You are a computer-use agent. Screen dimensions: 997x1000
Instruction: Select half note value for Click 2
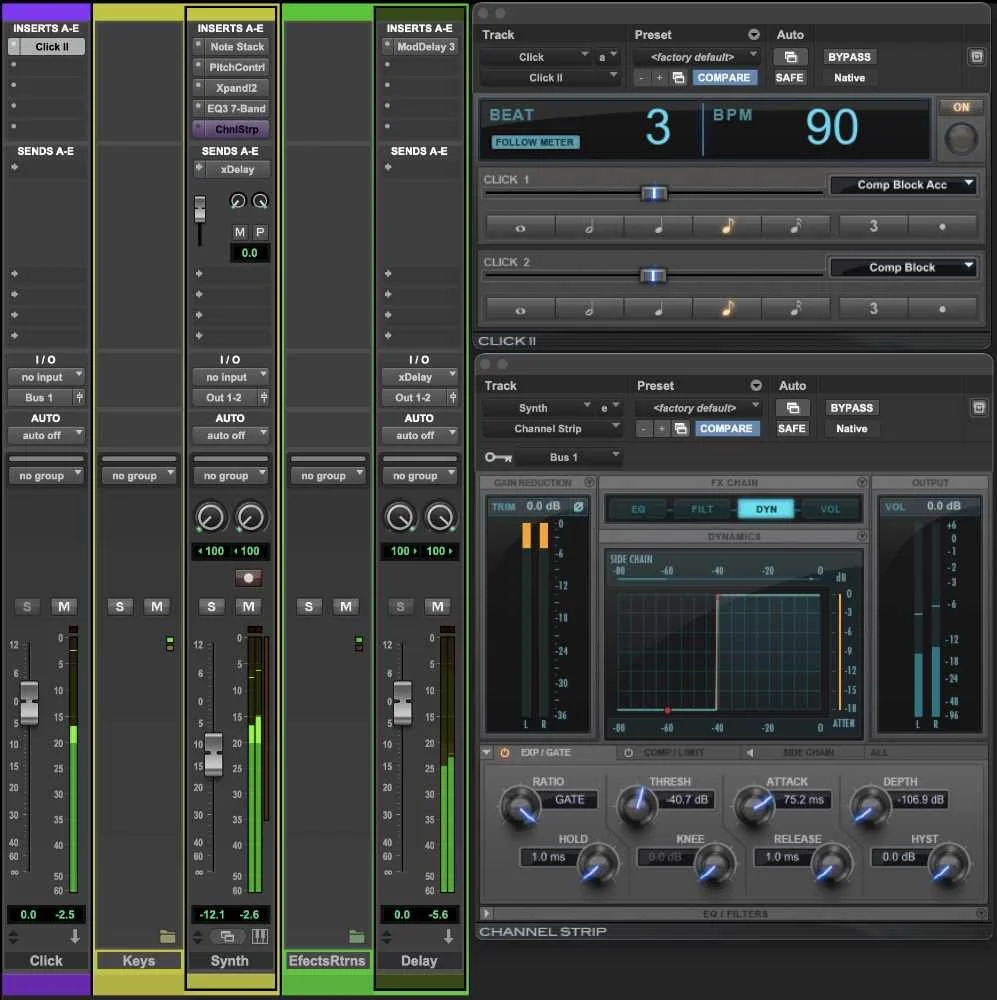[589, 309]
